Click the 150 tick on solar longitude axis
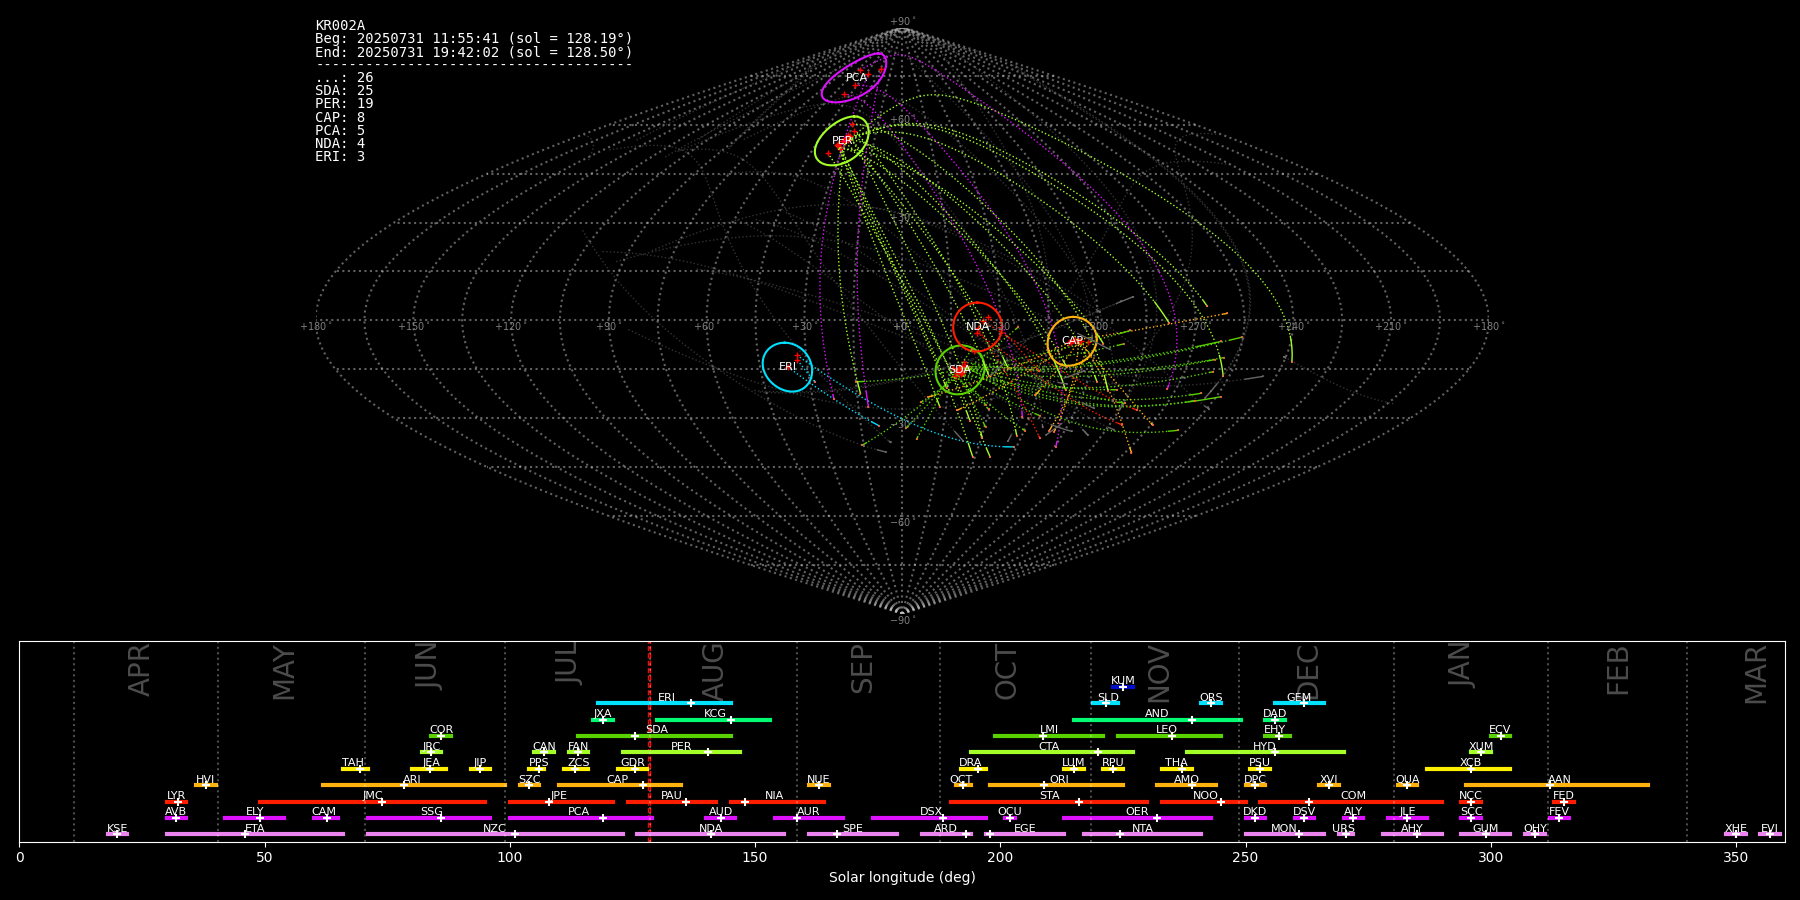This screenshot has width=1800, height=900. pyautogui.click(x=755, y=858)
